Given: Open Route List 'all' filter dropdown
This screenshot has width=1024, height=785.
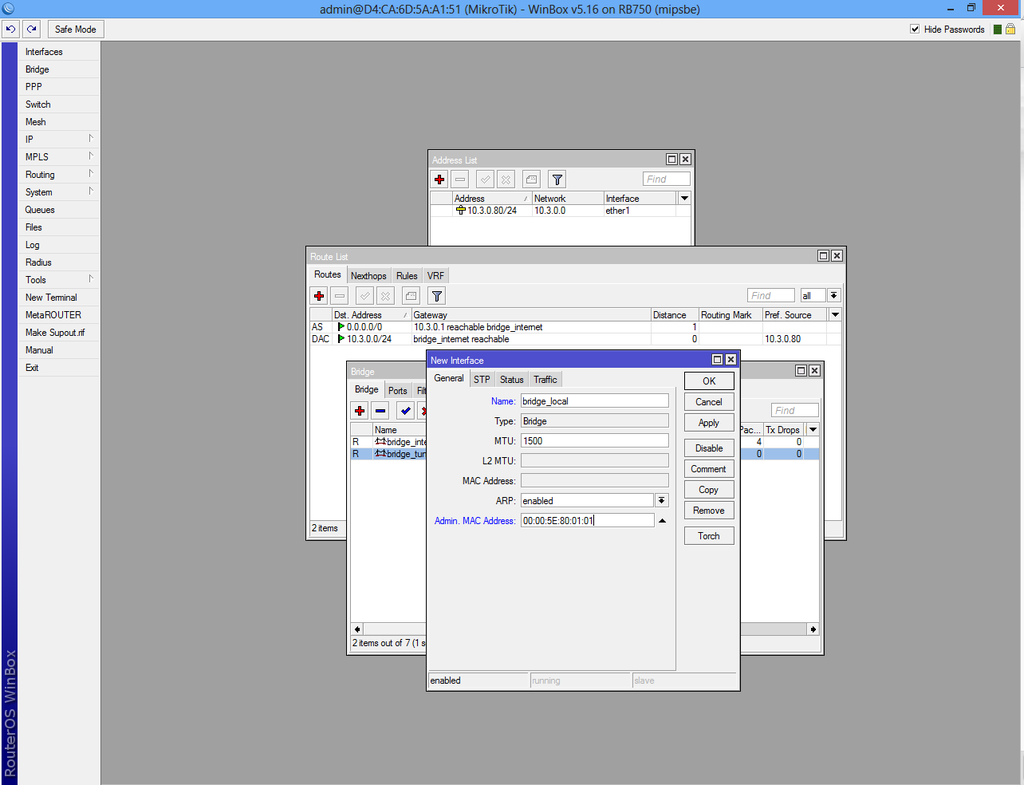Looking at the screenshot, I should click(x=833, y=296).
